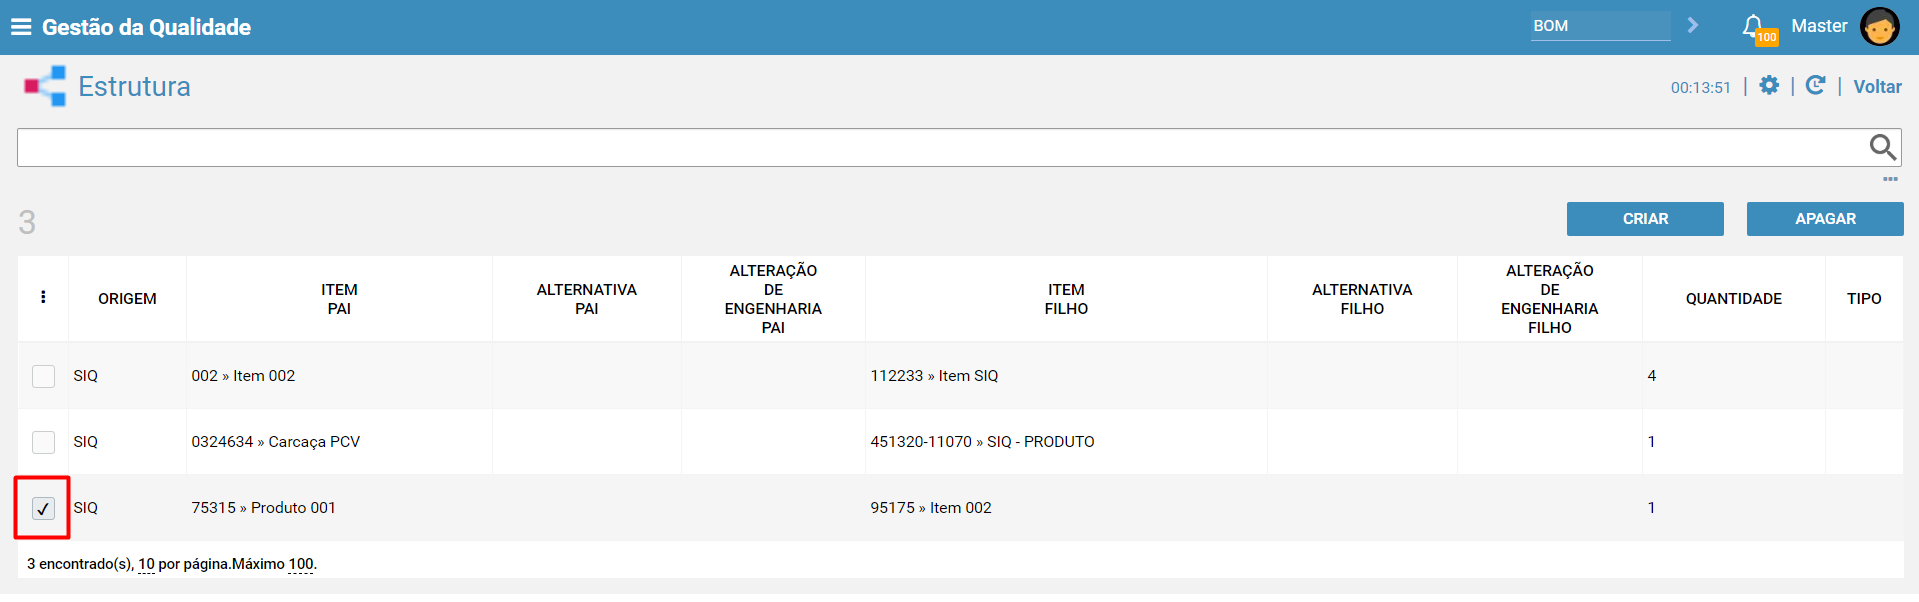Sort by ITEM FILHO column header
The width and height of the screenshot is (1919, 602).
click(x=1066, y=299)
